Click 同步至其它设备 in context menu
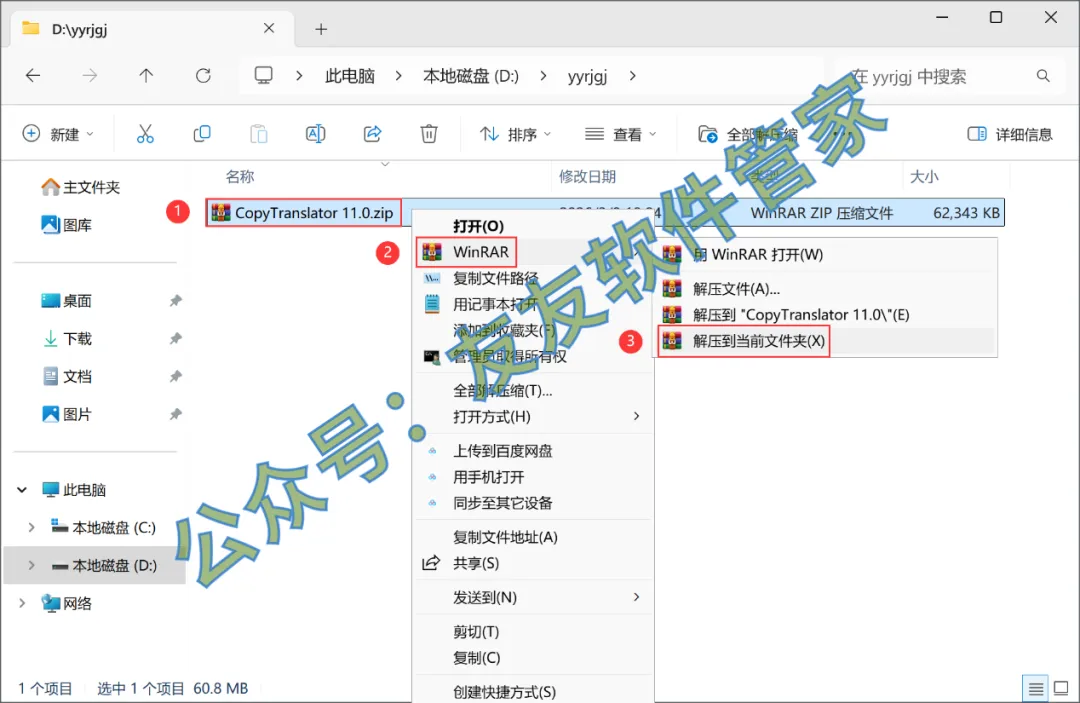1080x703 pixels. (534, 503)
